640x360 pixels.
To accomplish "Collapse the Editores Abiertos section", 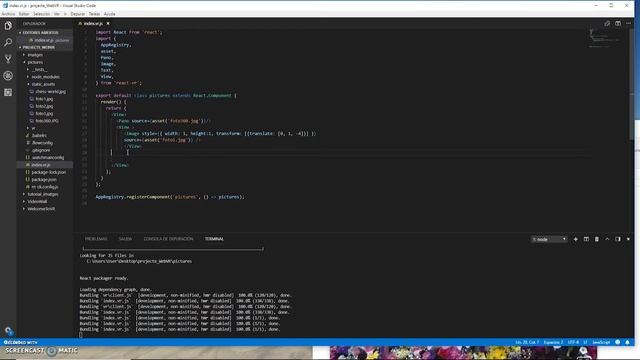I will click(x=45, y=33).
